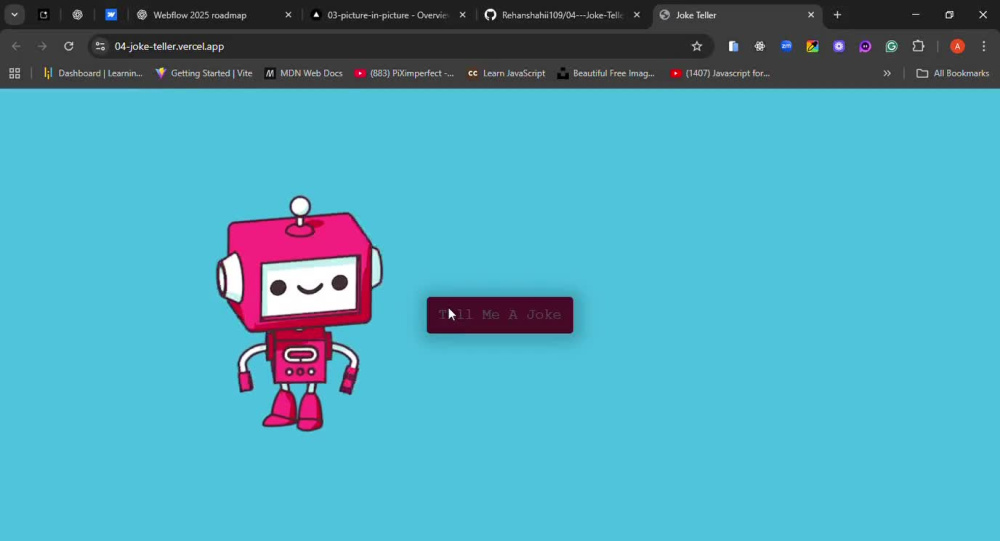This screenshot has height=541, width=1000.
Task: Close the GitHub Joke-Teller tab
Action: (636, 15)
